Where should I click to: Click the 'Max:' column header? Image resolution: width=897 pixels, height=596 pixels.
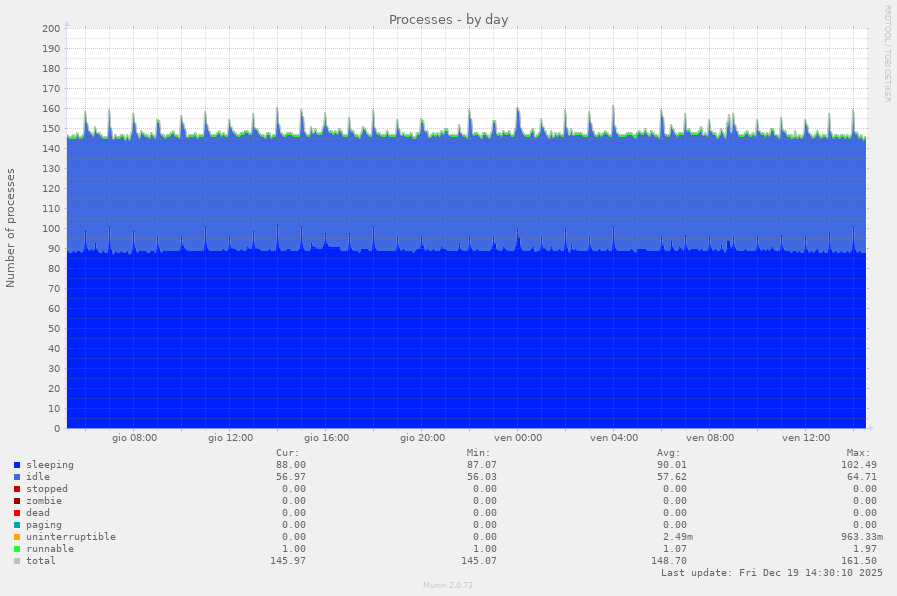coord(858,453)
